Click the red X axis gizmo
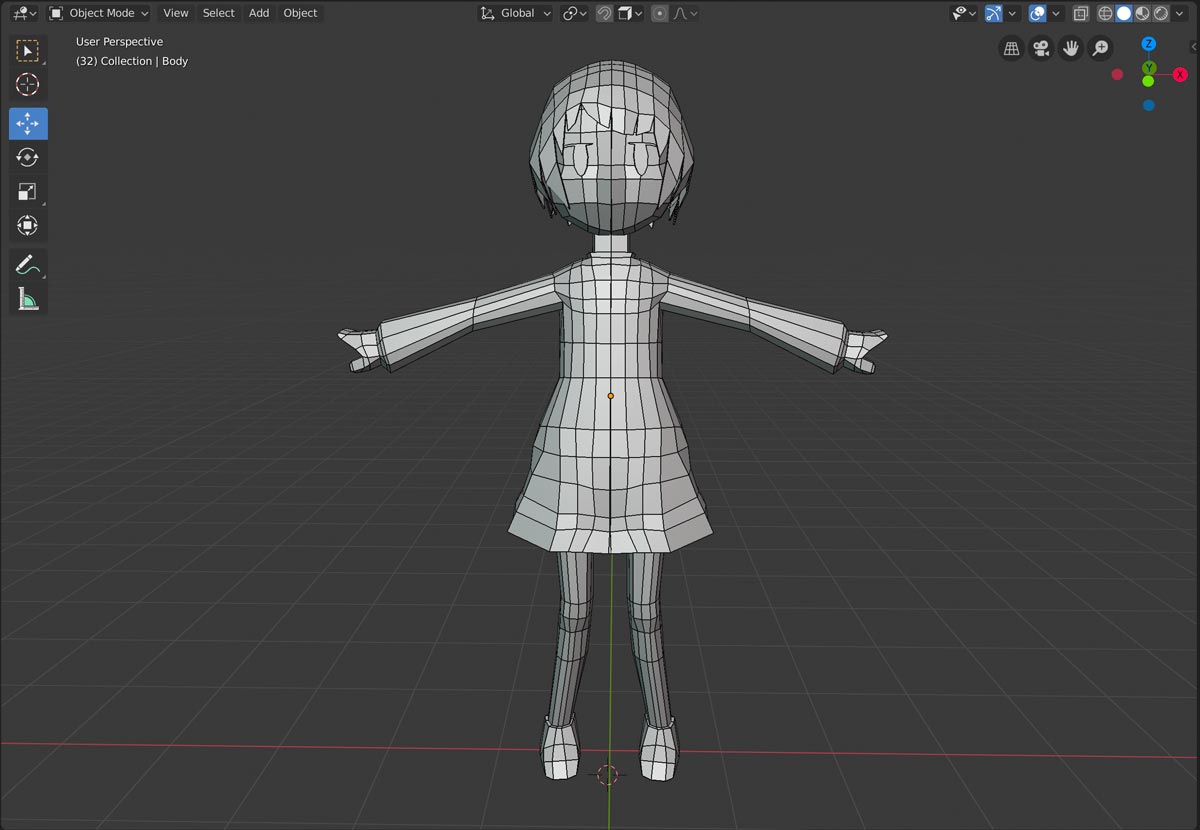Image resolution: width=1200 pixels, height=830 pixels. pos(1180,75)
